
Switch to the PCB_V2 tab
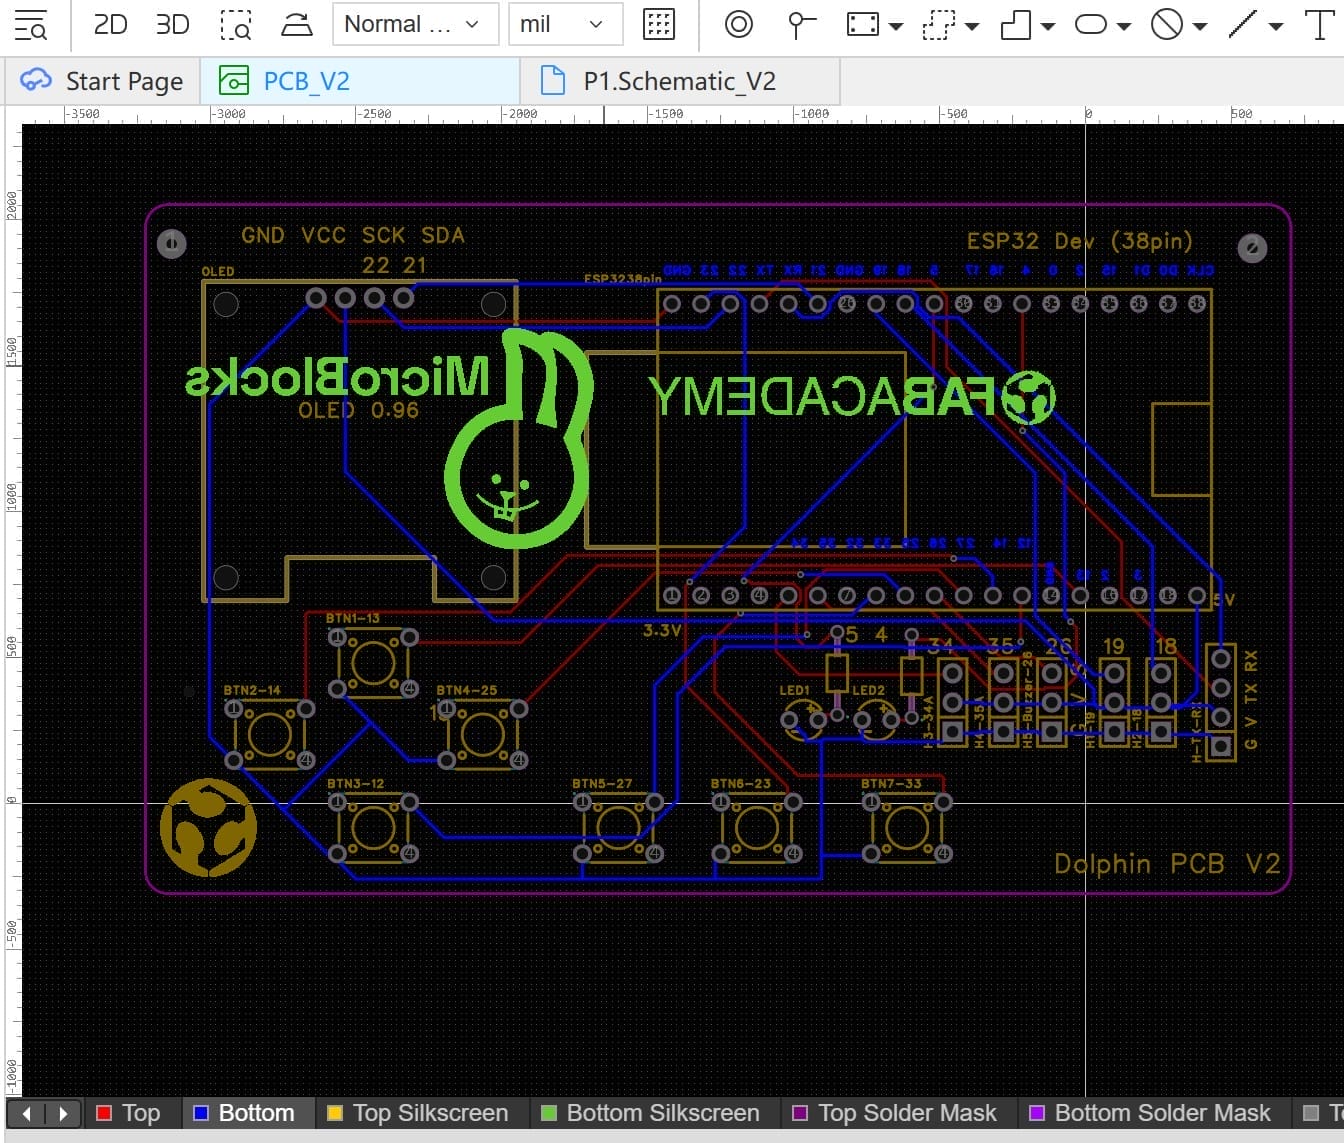click(360, 81)
